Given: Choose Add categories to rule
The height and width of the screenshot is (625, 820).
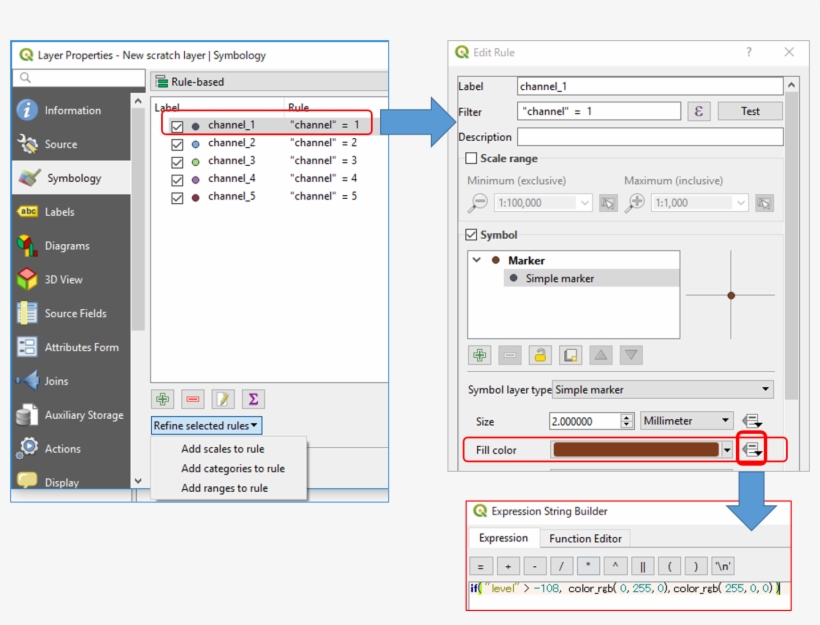Looking at the screenshot, I should (x=232, y=468).
